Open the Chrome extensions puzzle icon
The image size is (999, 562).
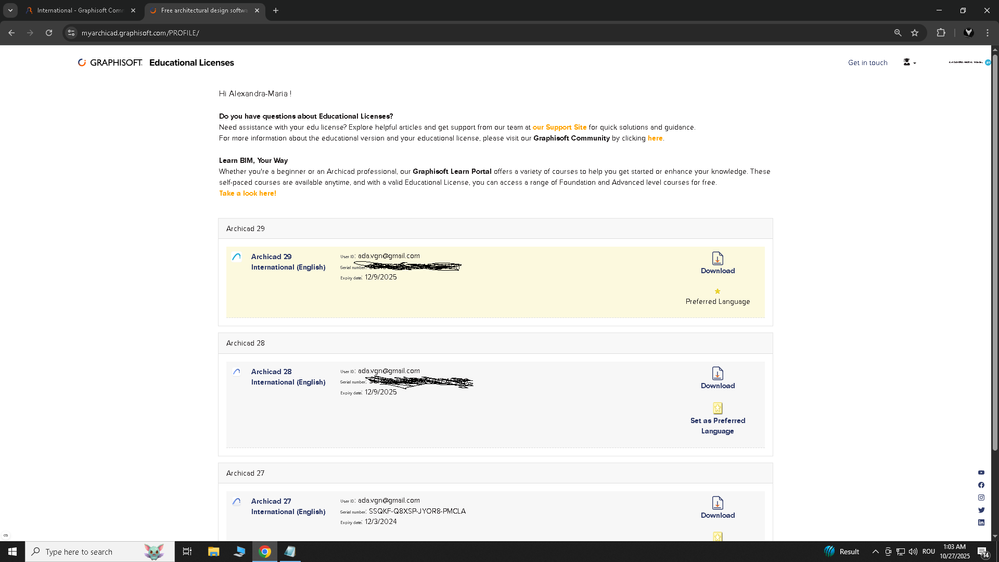click(x=941, y=32)
